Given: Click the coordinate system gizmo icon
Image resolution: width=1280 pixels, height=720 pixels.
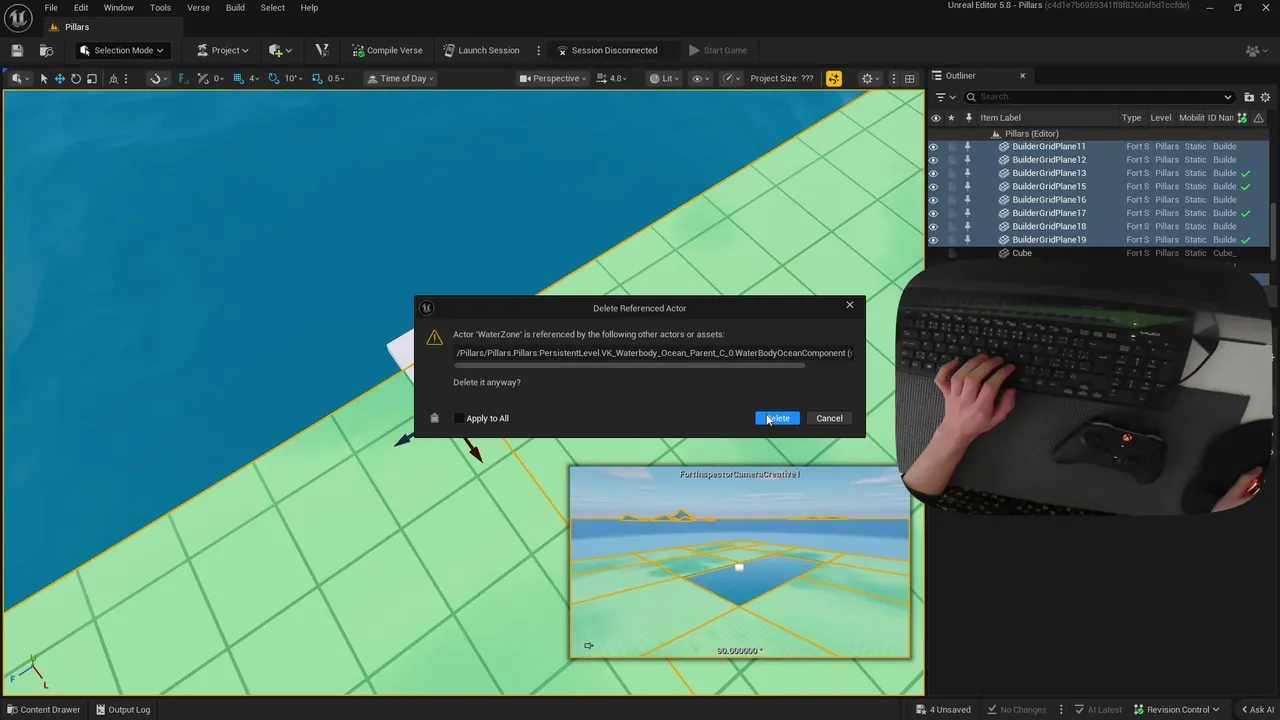Looking at the screenshot, I should coord(113,78).
